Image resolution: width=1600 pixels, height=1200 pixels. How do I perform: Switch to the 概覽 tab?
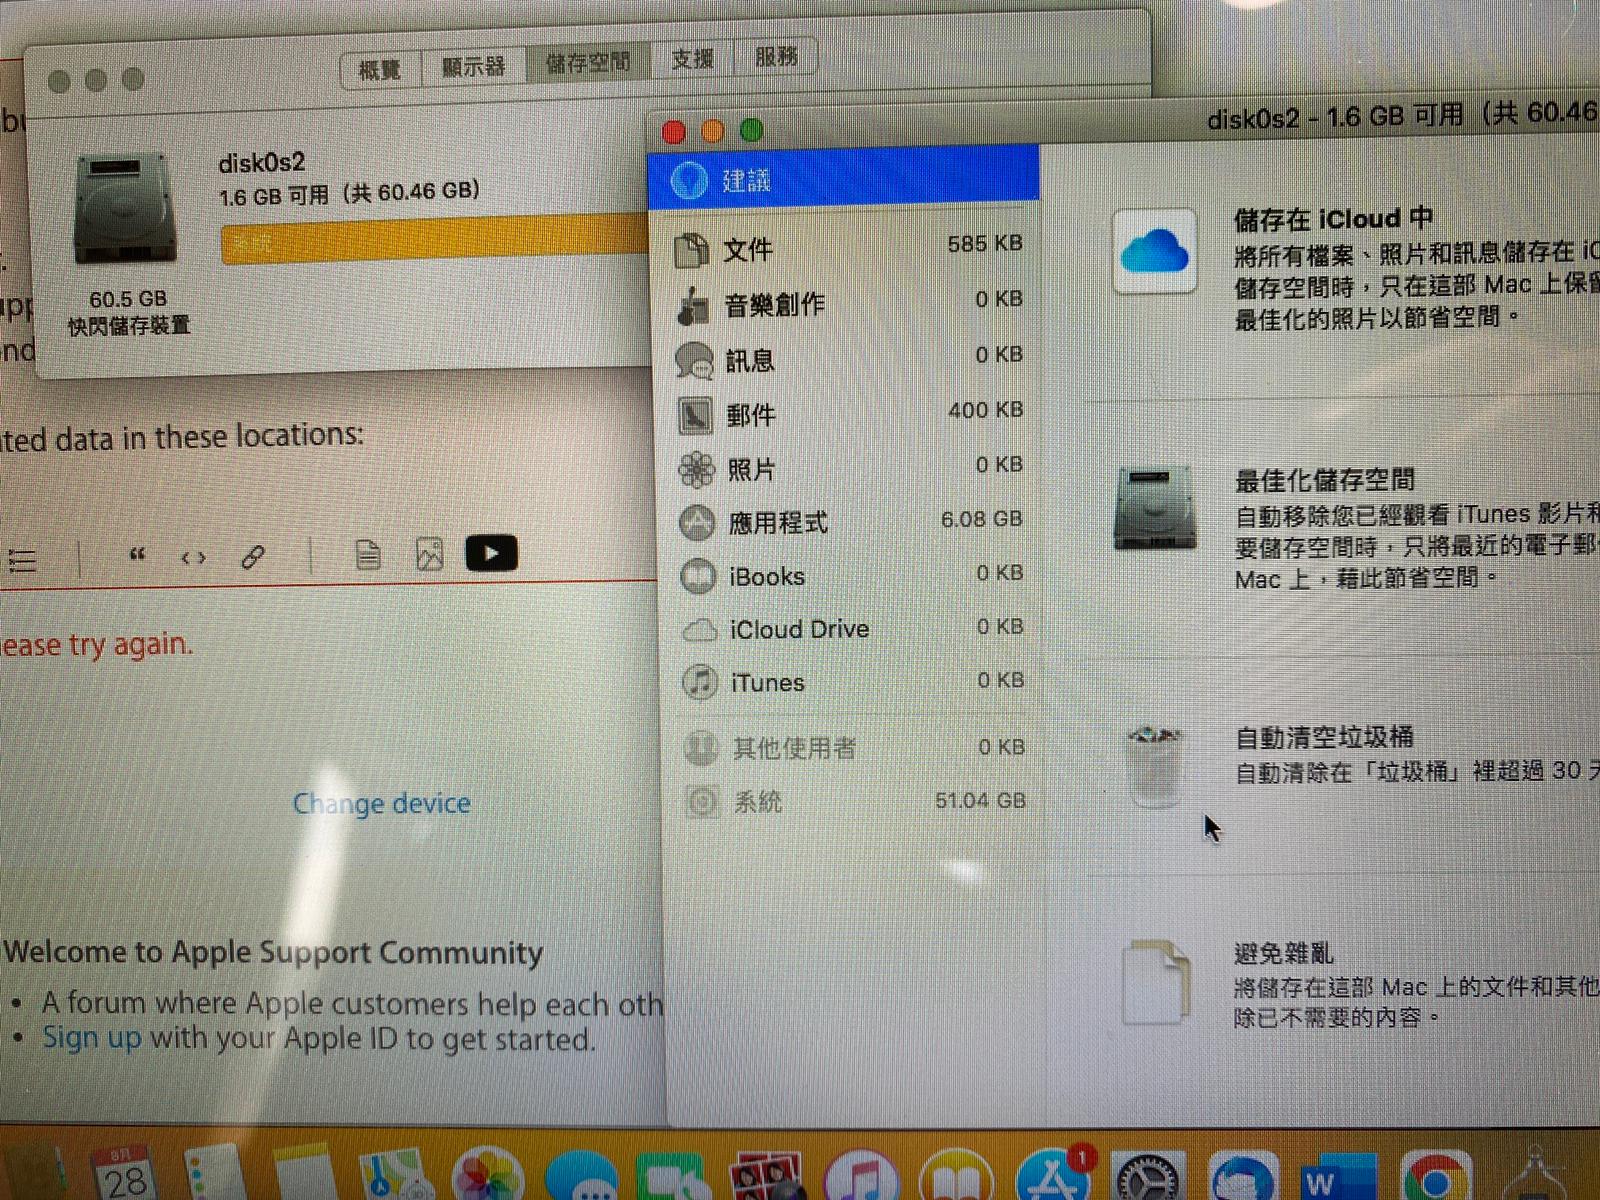[x=380, y=69]
